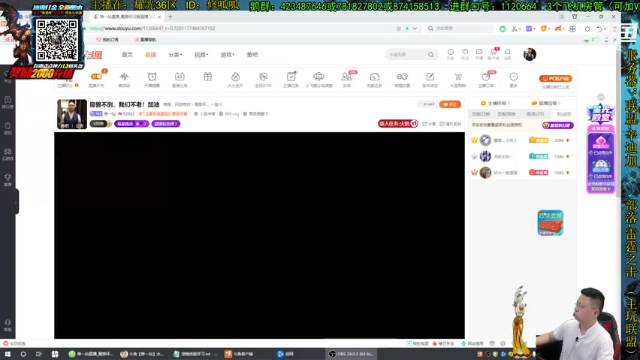Viewport: 640px width, 360px height.
Task: Switch to the second ranking tab
Action: 507,114
